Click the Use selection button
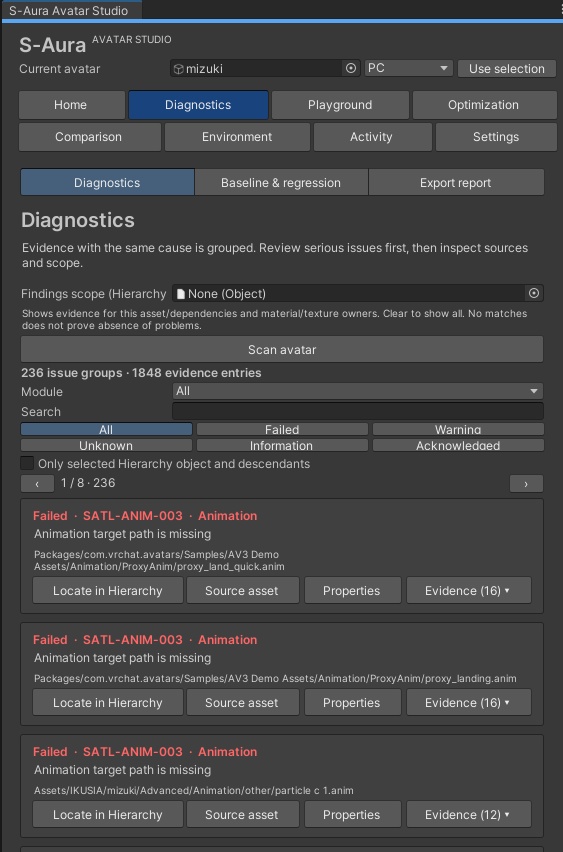This screenshot has height=852, width=563. coord(506,68)
